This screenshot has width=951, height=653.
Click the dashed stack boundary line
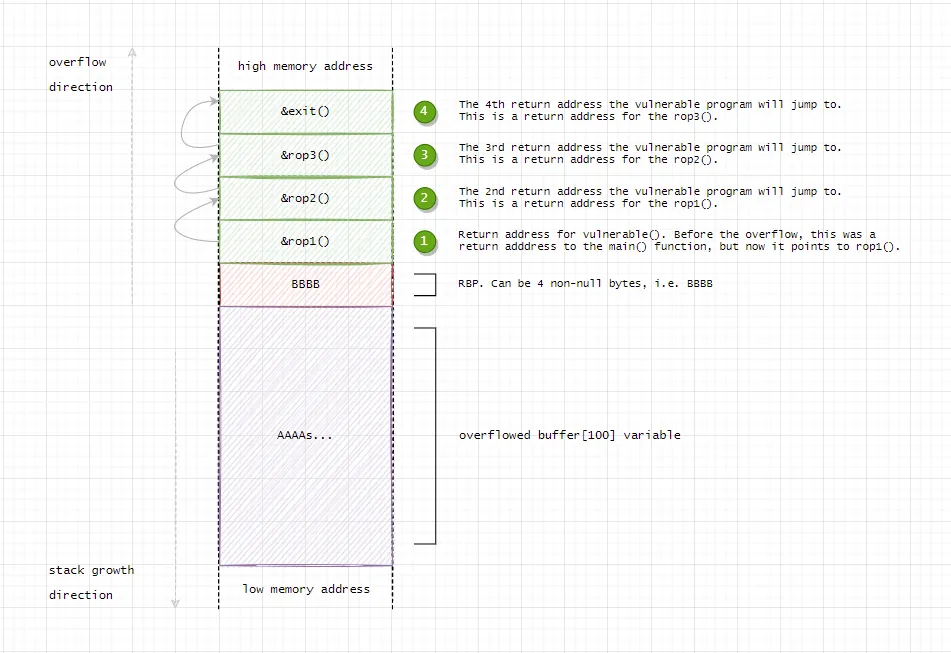point(219,400)
